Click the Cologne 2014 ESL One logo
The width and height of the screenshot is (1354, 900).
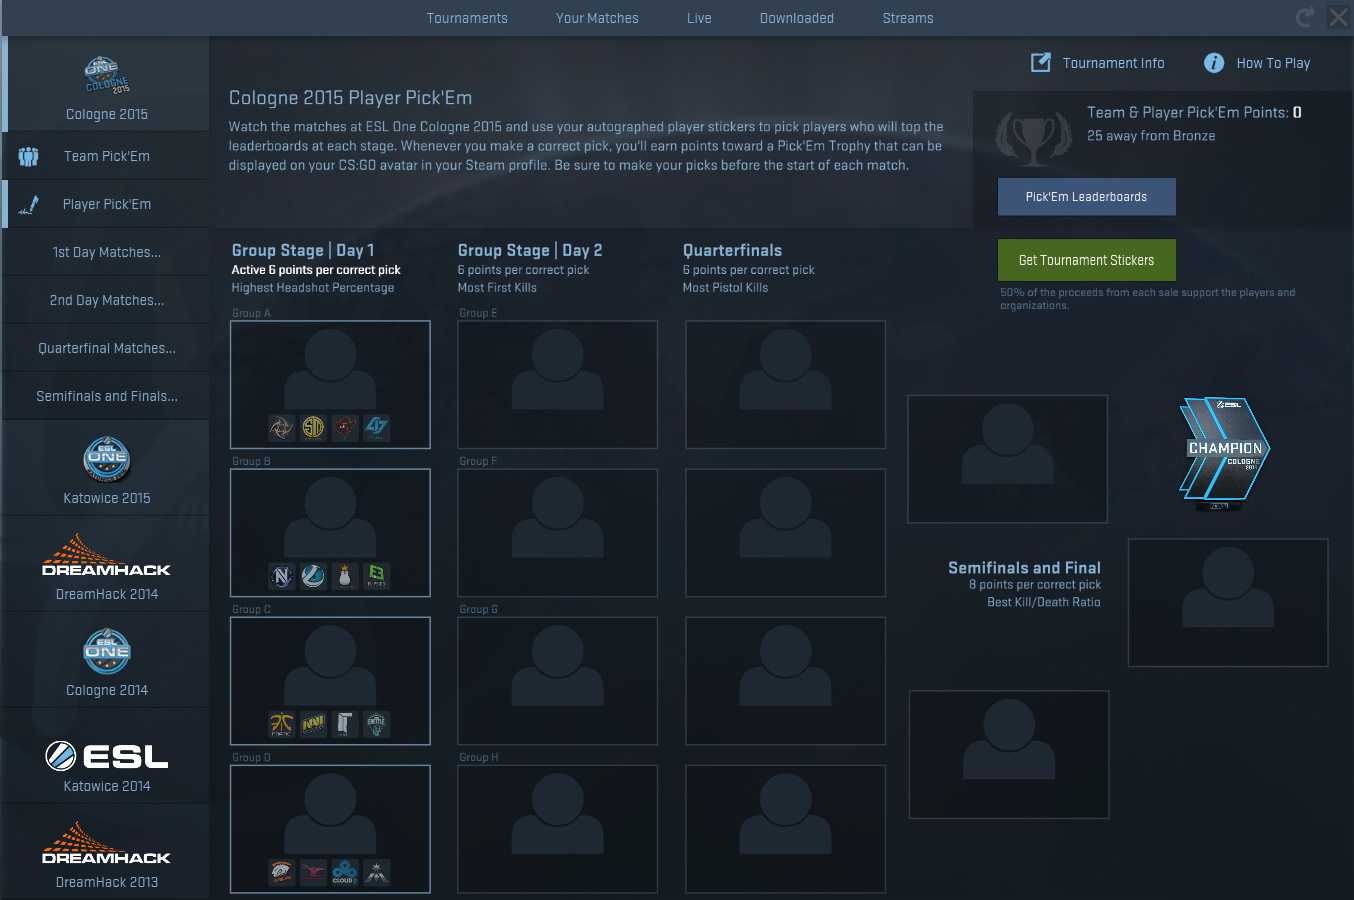[107, 652]
